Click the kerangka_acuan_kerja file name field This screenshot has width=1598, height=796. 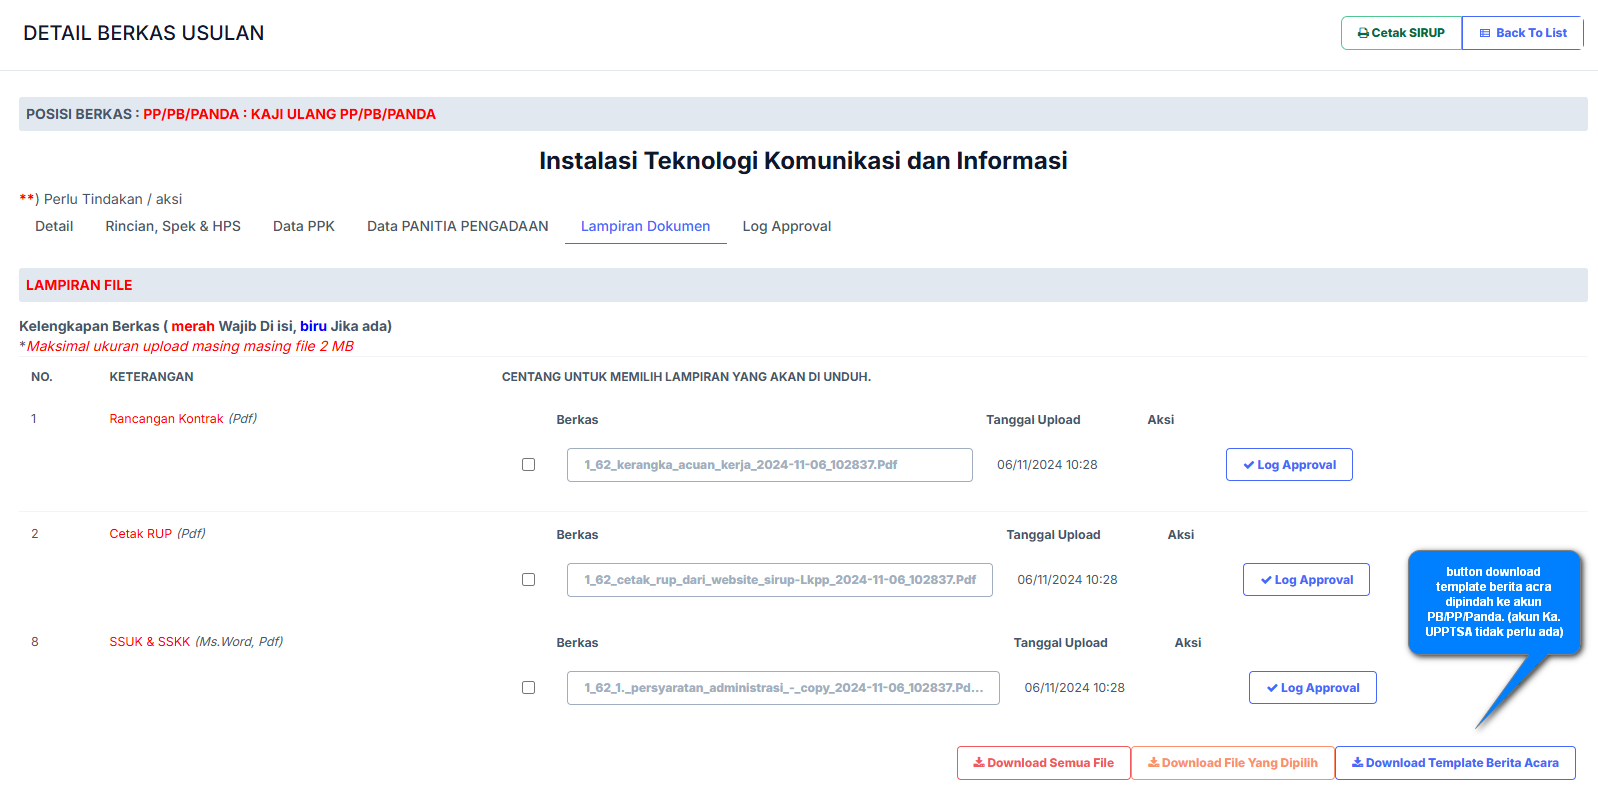tap(769, 465)
